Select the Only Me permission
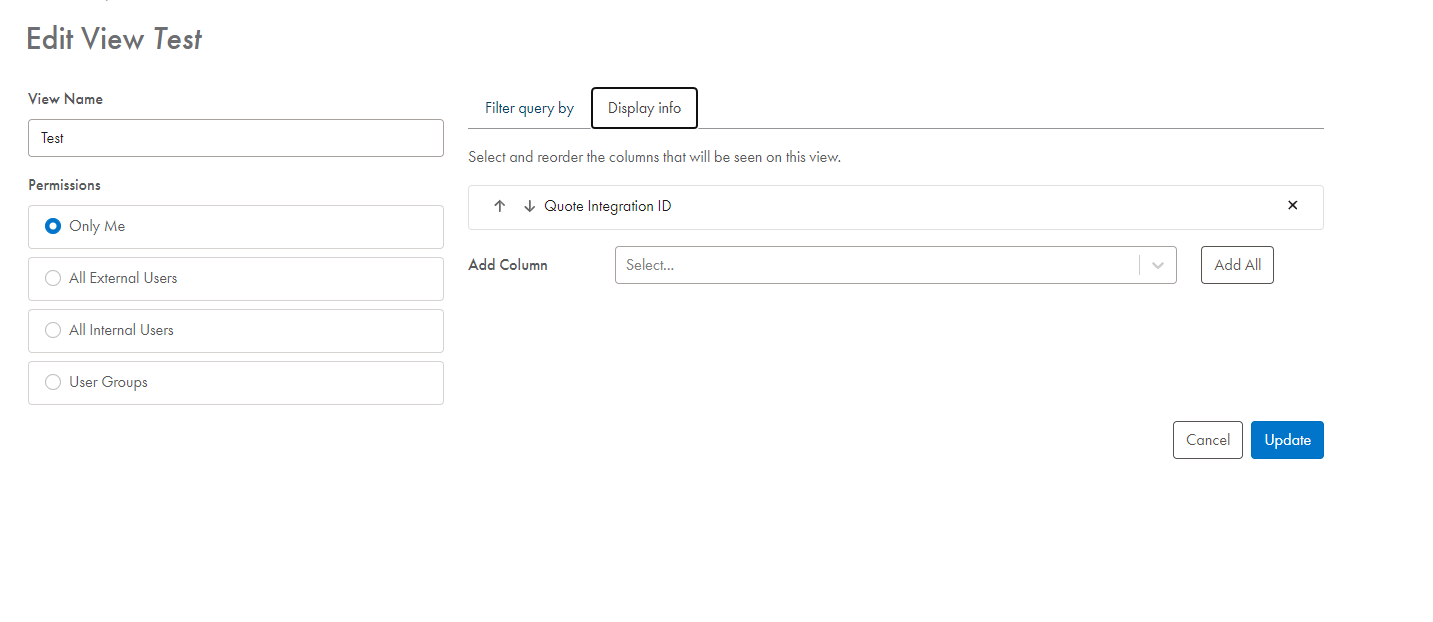 54,226
